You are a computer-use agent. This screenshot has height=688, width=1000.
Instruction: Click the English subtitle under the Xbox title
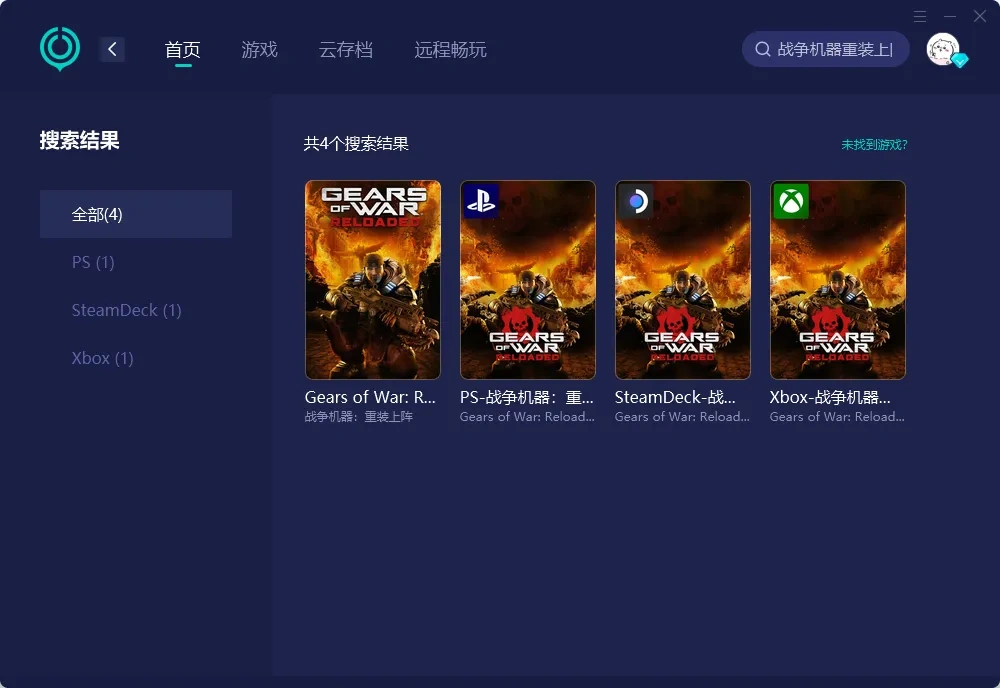click(x=837, y=417)
